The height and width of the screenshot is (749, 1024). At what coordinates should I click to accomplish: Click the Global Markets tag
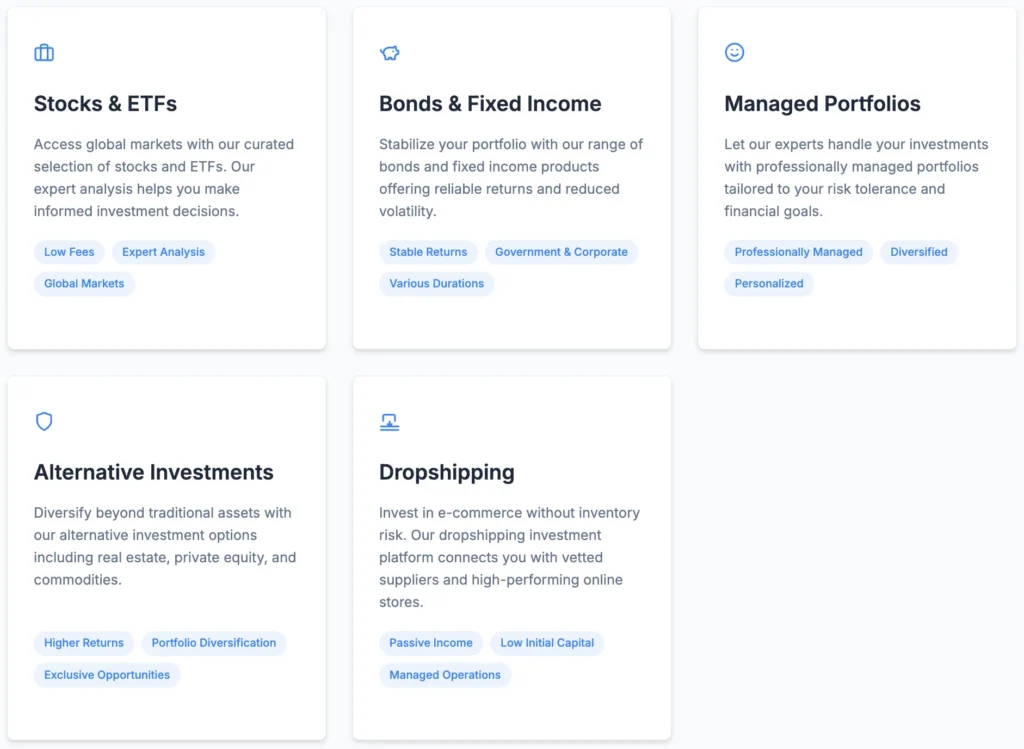(x=84, y=284)
